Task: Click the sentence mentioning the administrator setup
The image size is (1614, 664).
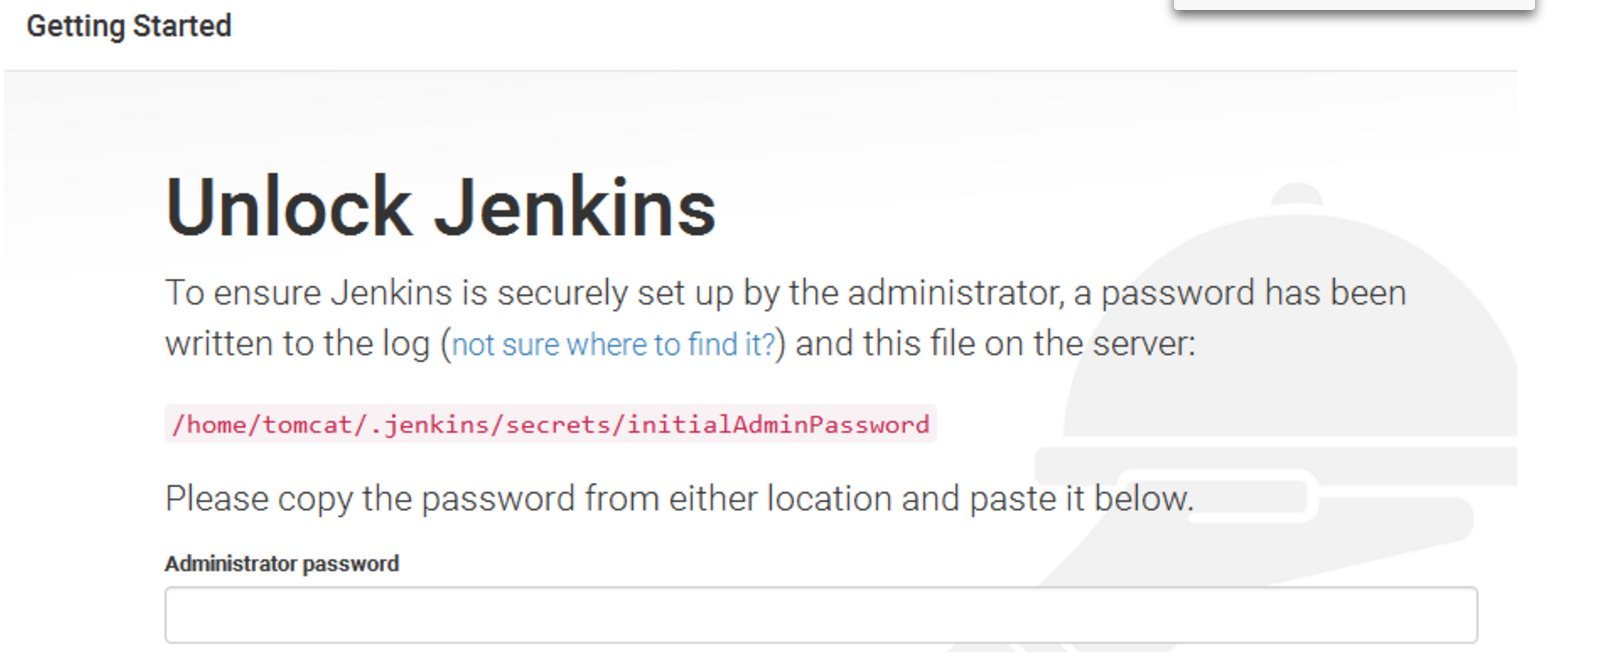Action: pyautogui.click(x=700, y=293)
